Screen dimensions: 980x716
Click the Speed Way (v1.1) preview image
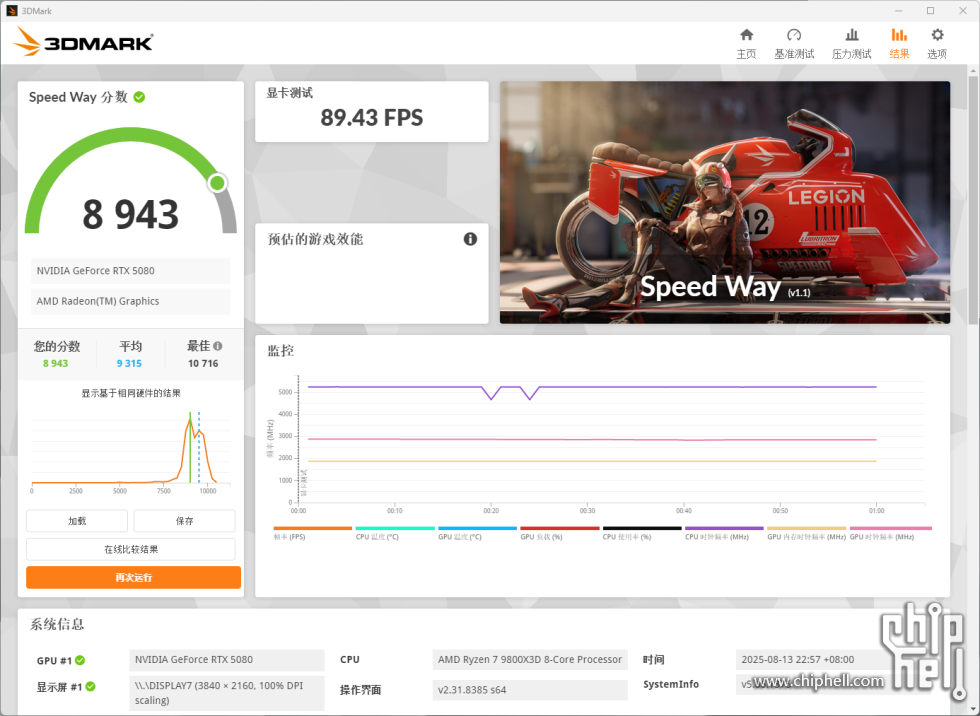[724, 202]
